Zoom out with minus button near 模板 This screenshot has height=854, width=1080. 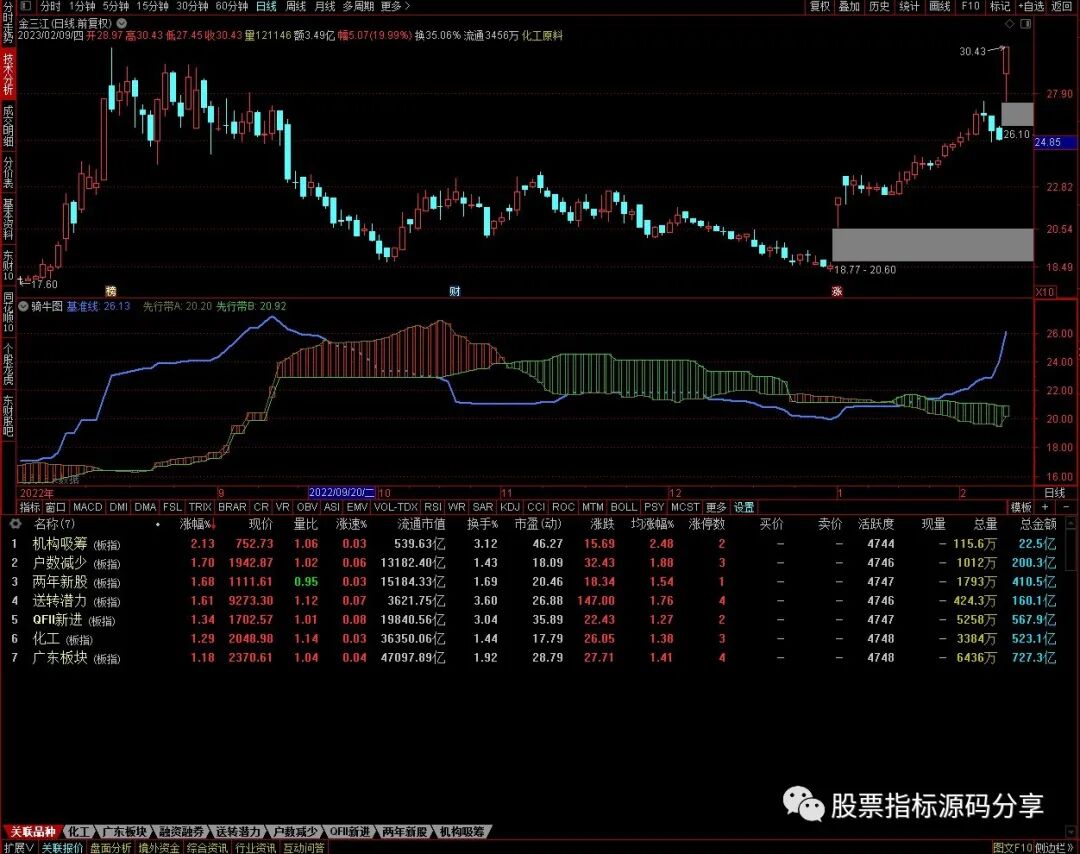click(1066, 507)
